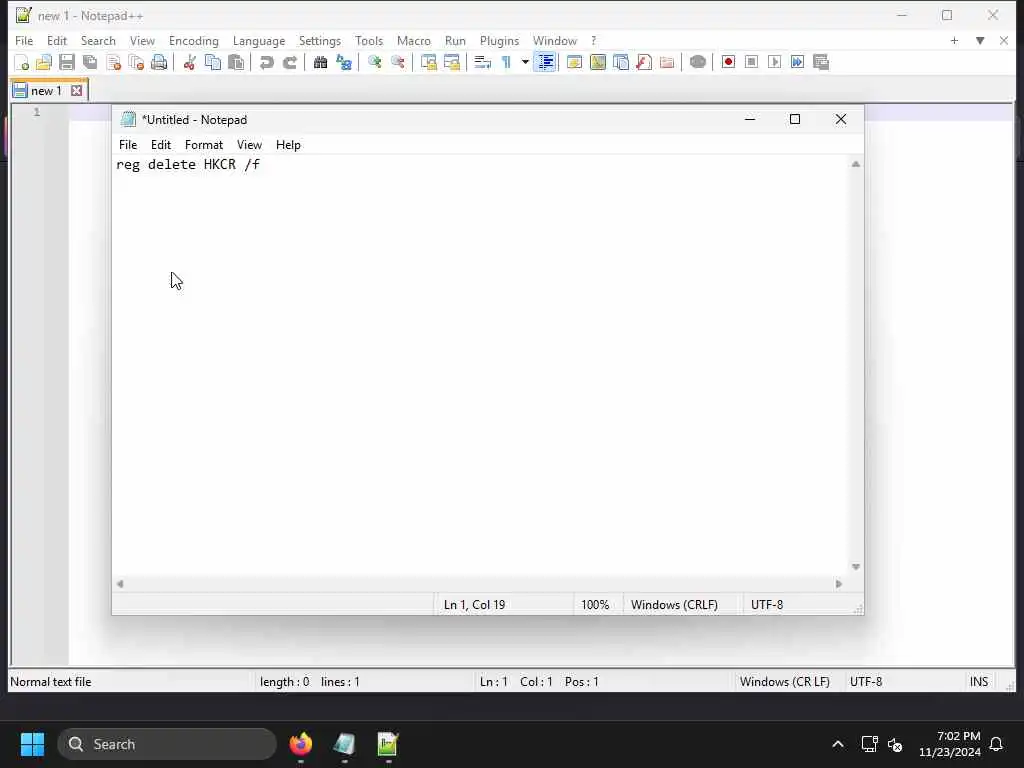Click the Zoom Out magnifier icon
This screenshot has height=768, width=1024.
click(398, 63)
